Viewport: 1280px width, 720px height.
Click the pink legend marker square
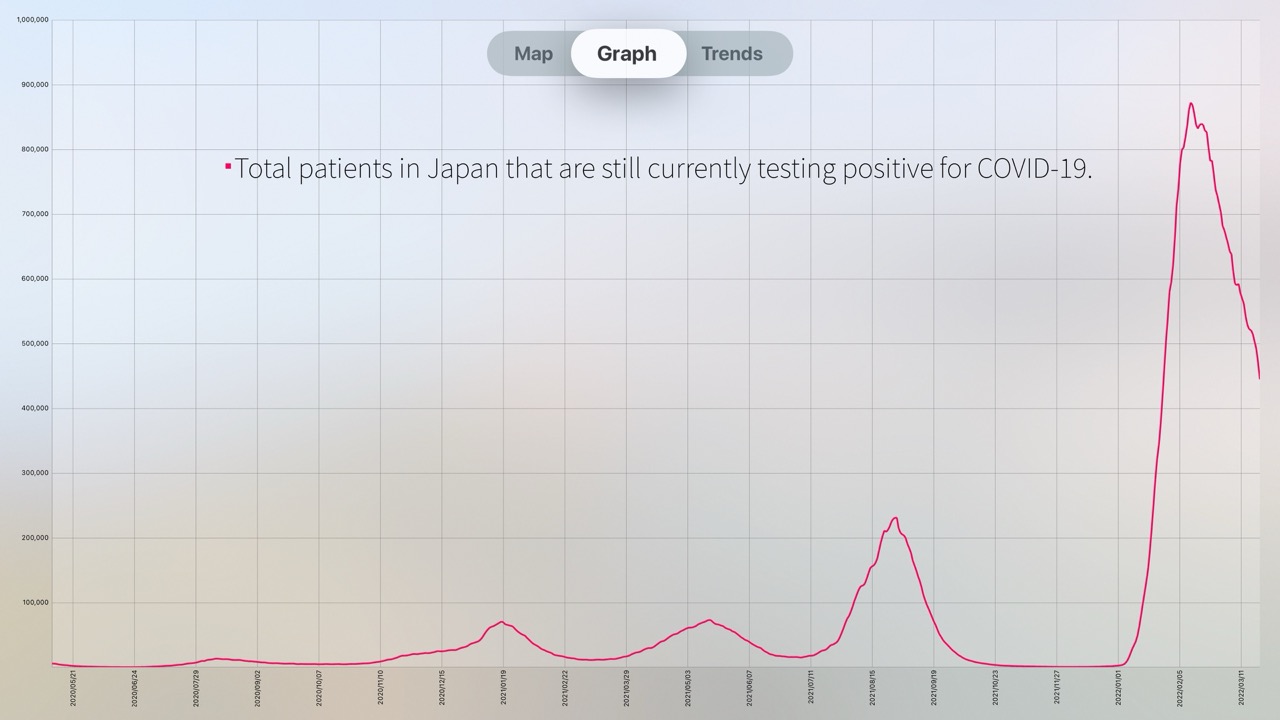pos(228,166)
